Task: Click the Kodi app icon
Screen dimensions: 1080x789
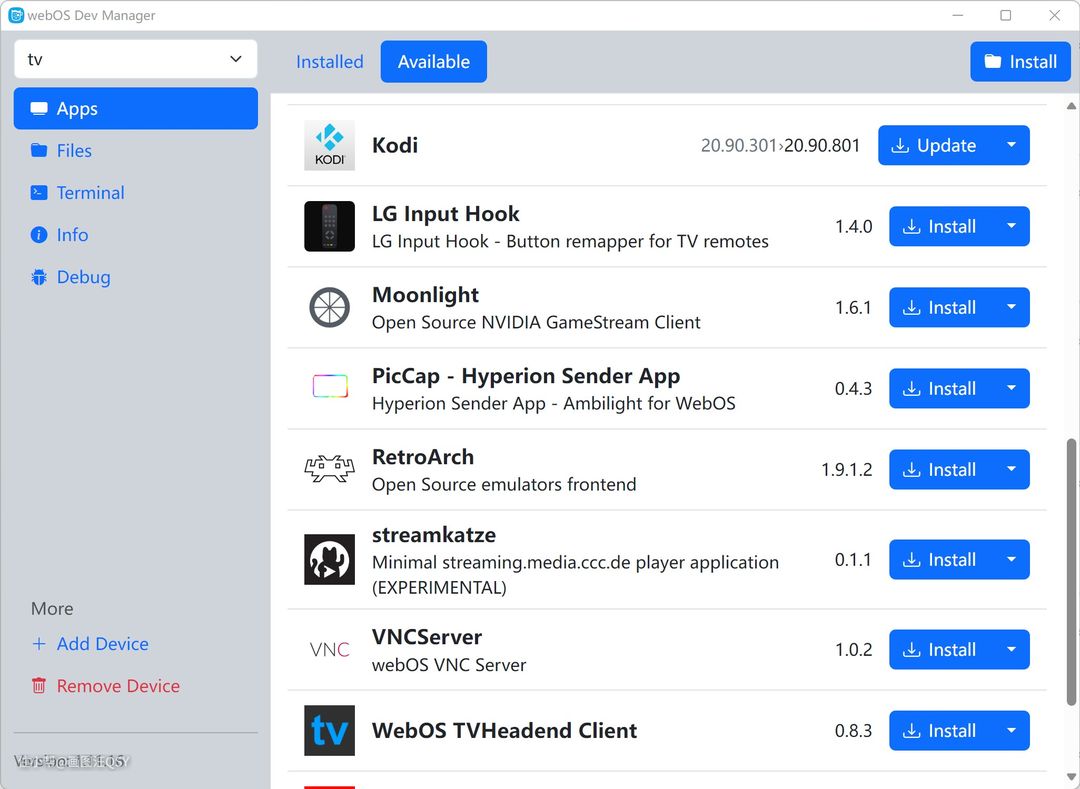Action: [x=329, y=145]
